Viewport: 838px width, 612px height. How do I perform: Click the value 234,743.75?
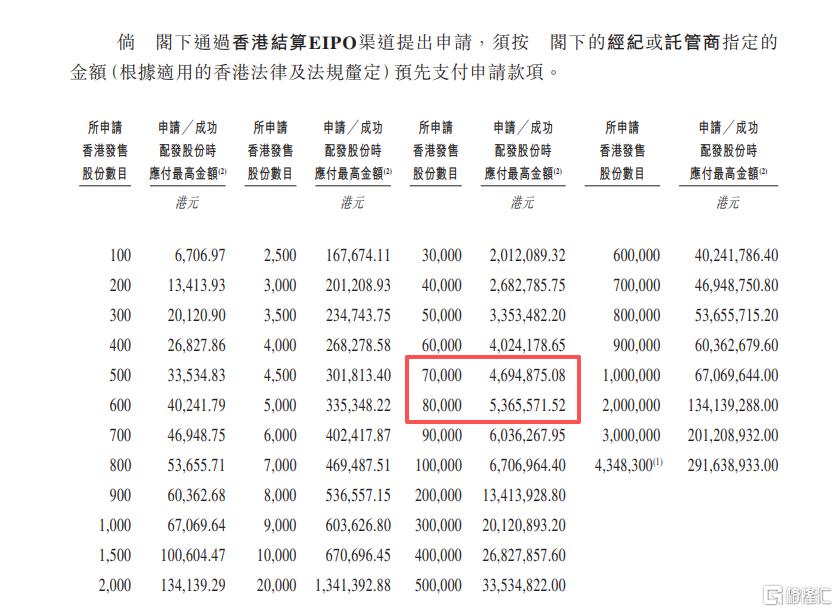[358, 315]
